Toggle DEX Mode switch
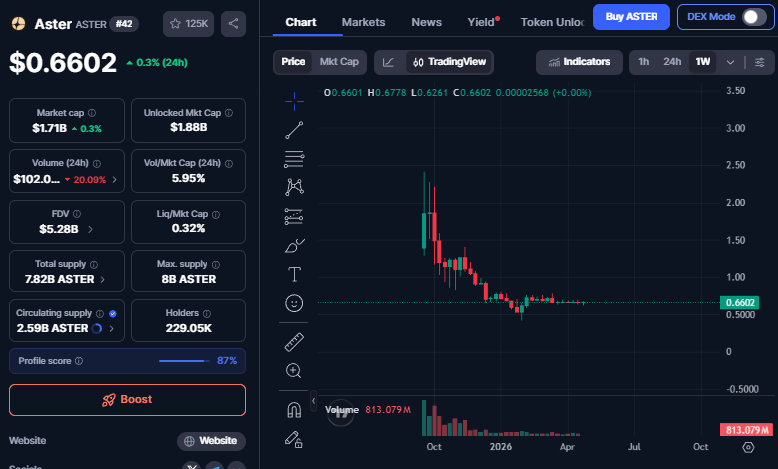This screenshot has height=469, width=778. tap(754, 17)
